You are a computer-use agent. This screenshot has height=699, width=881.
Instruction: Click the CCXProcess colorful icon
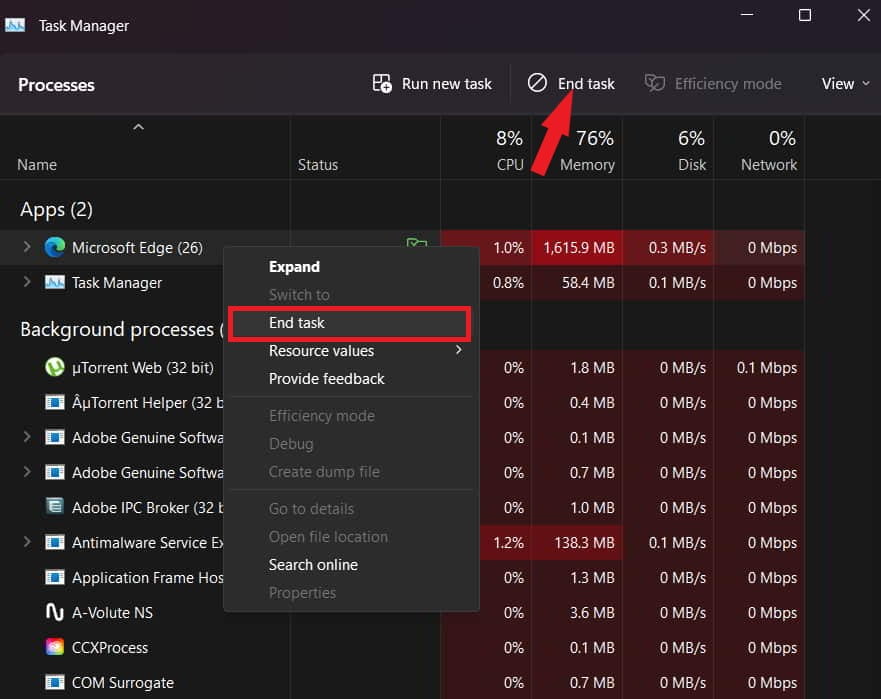coord(55,647)
